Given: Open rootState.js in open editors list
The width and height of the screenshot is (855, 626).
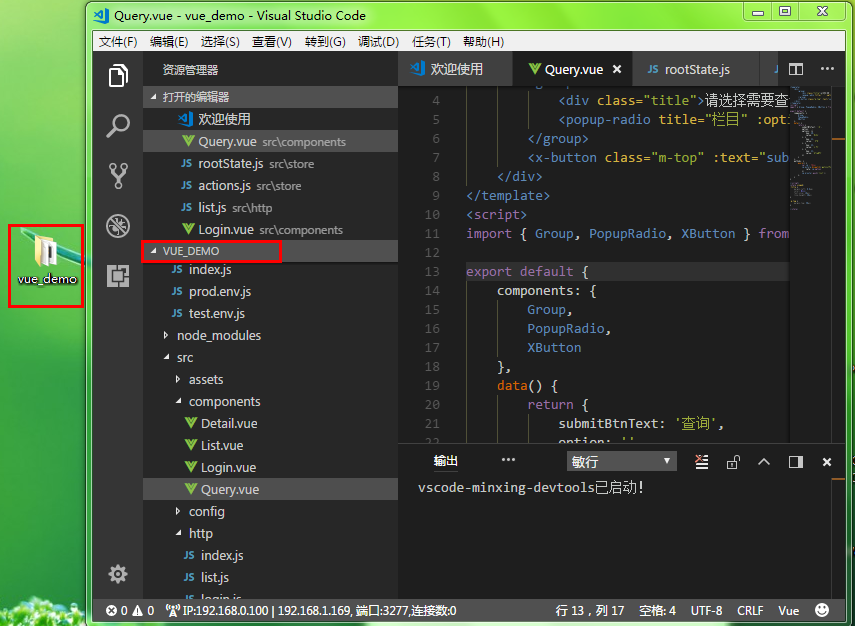Looking at the screenshot, I should coord(270,164).
